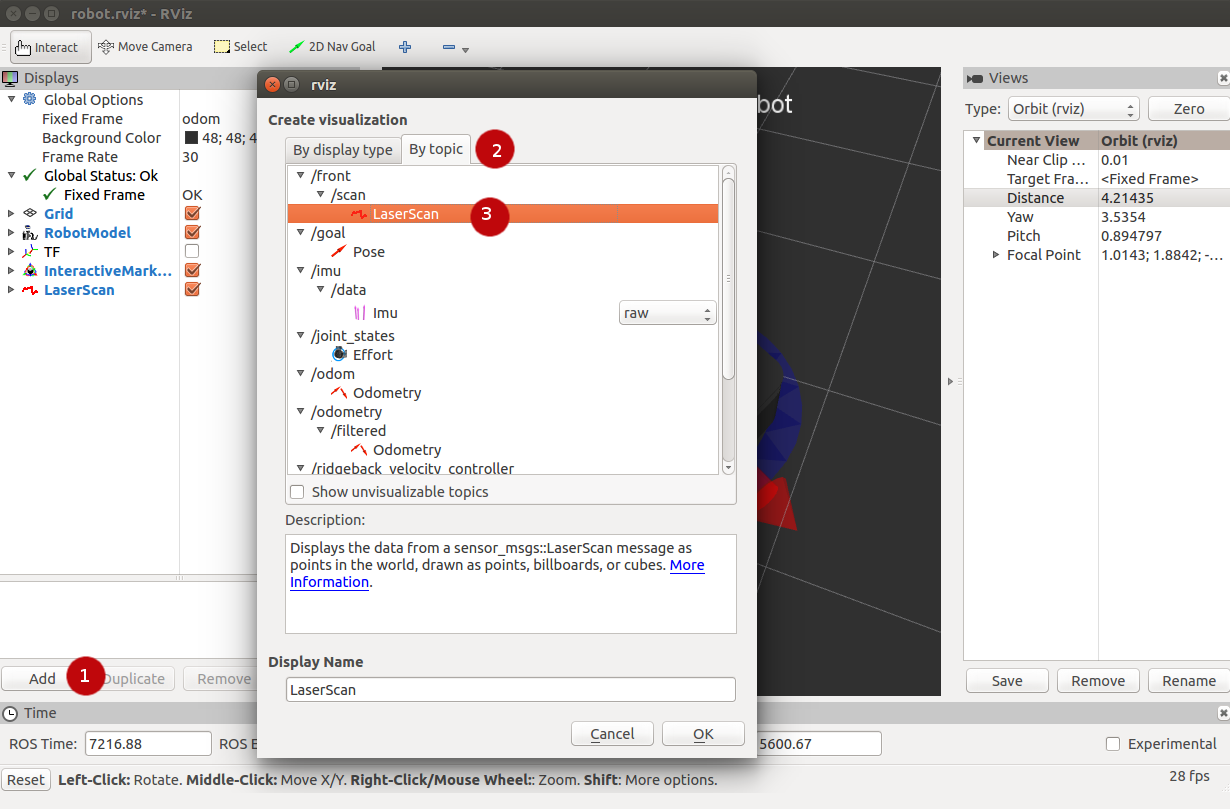Choose the Select tool in toolbar
Viewport: 1230px width, 809px height.
tap(240, 47)
